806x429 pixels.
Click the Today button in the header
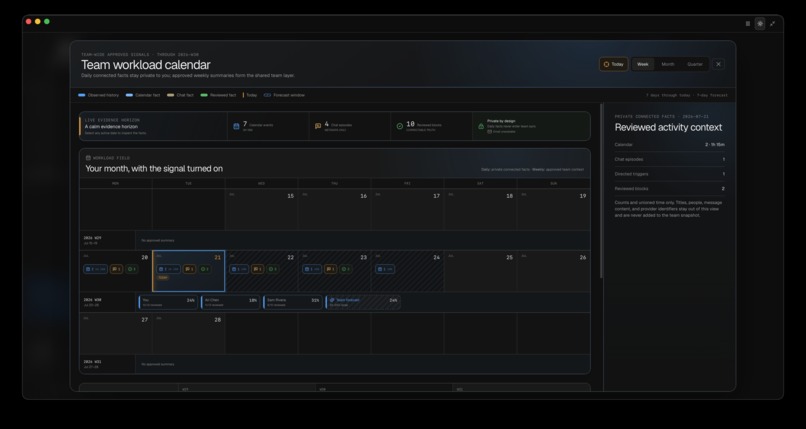[x=613, y=64]
